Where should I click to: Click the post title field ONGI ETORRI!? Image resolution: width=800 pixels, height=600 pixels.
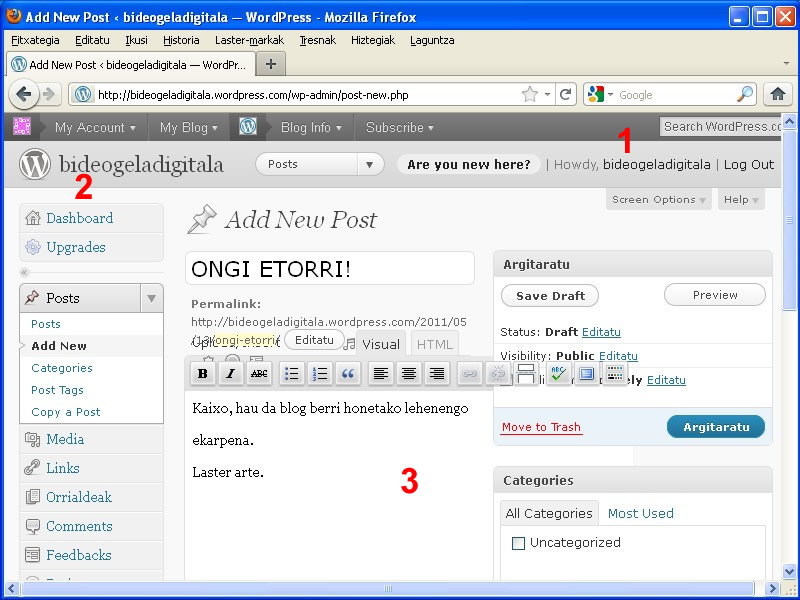(330, 269)
